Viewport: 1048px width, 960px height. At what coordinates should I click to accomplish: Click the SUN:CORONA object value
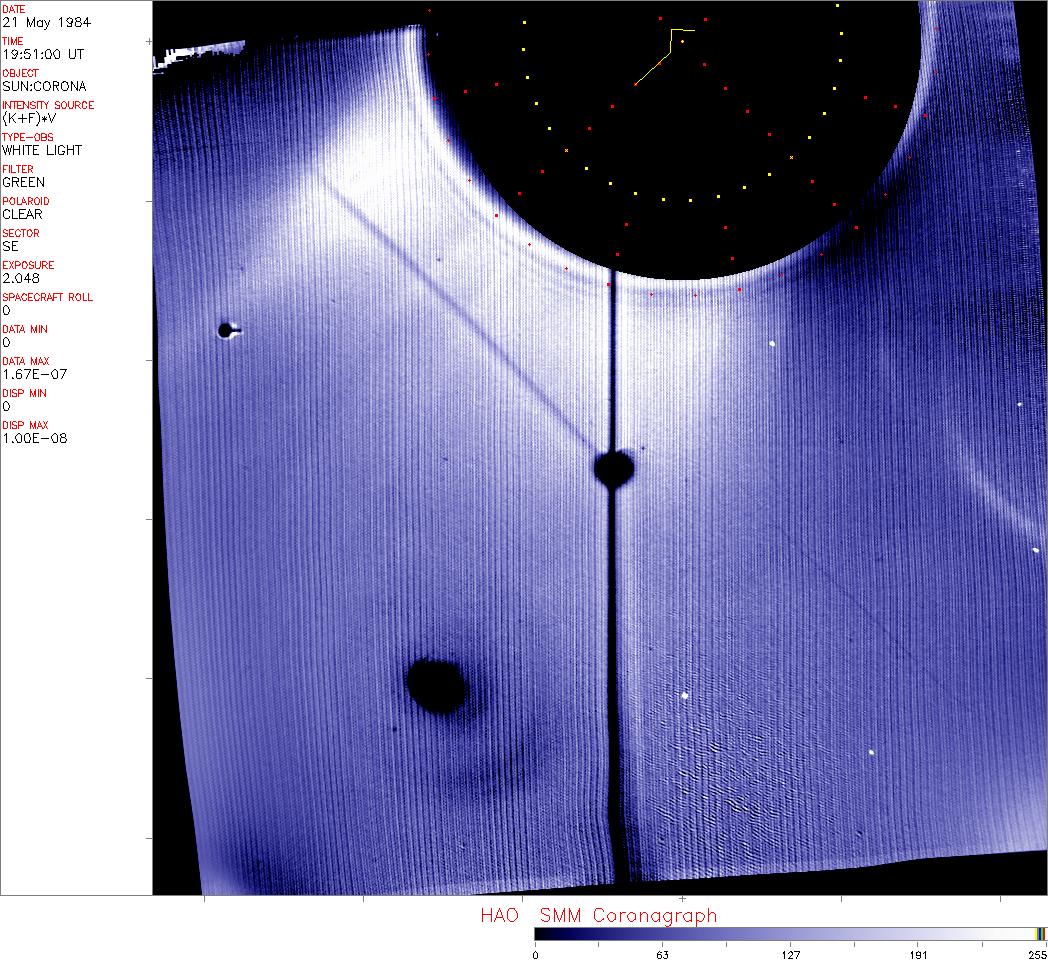click(x=44, y=86)
